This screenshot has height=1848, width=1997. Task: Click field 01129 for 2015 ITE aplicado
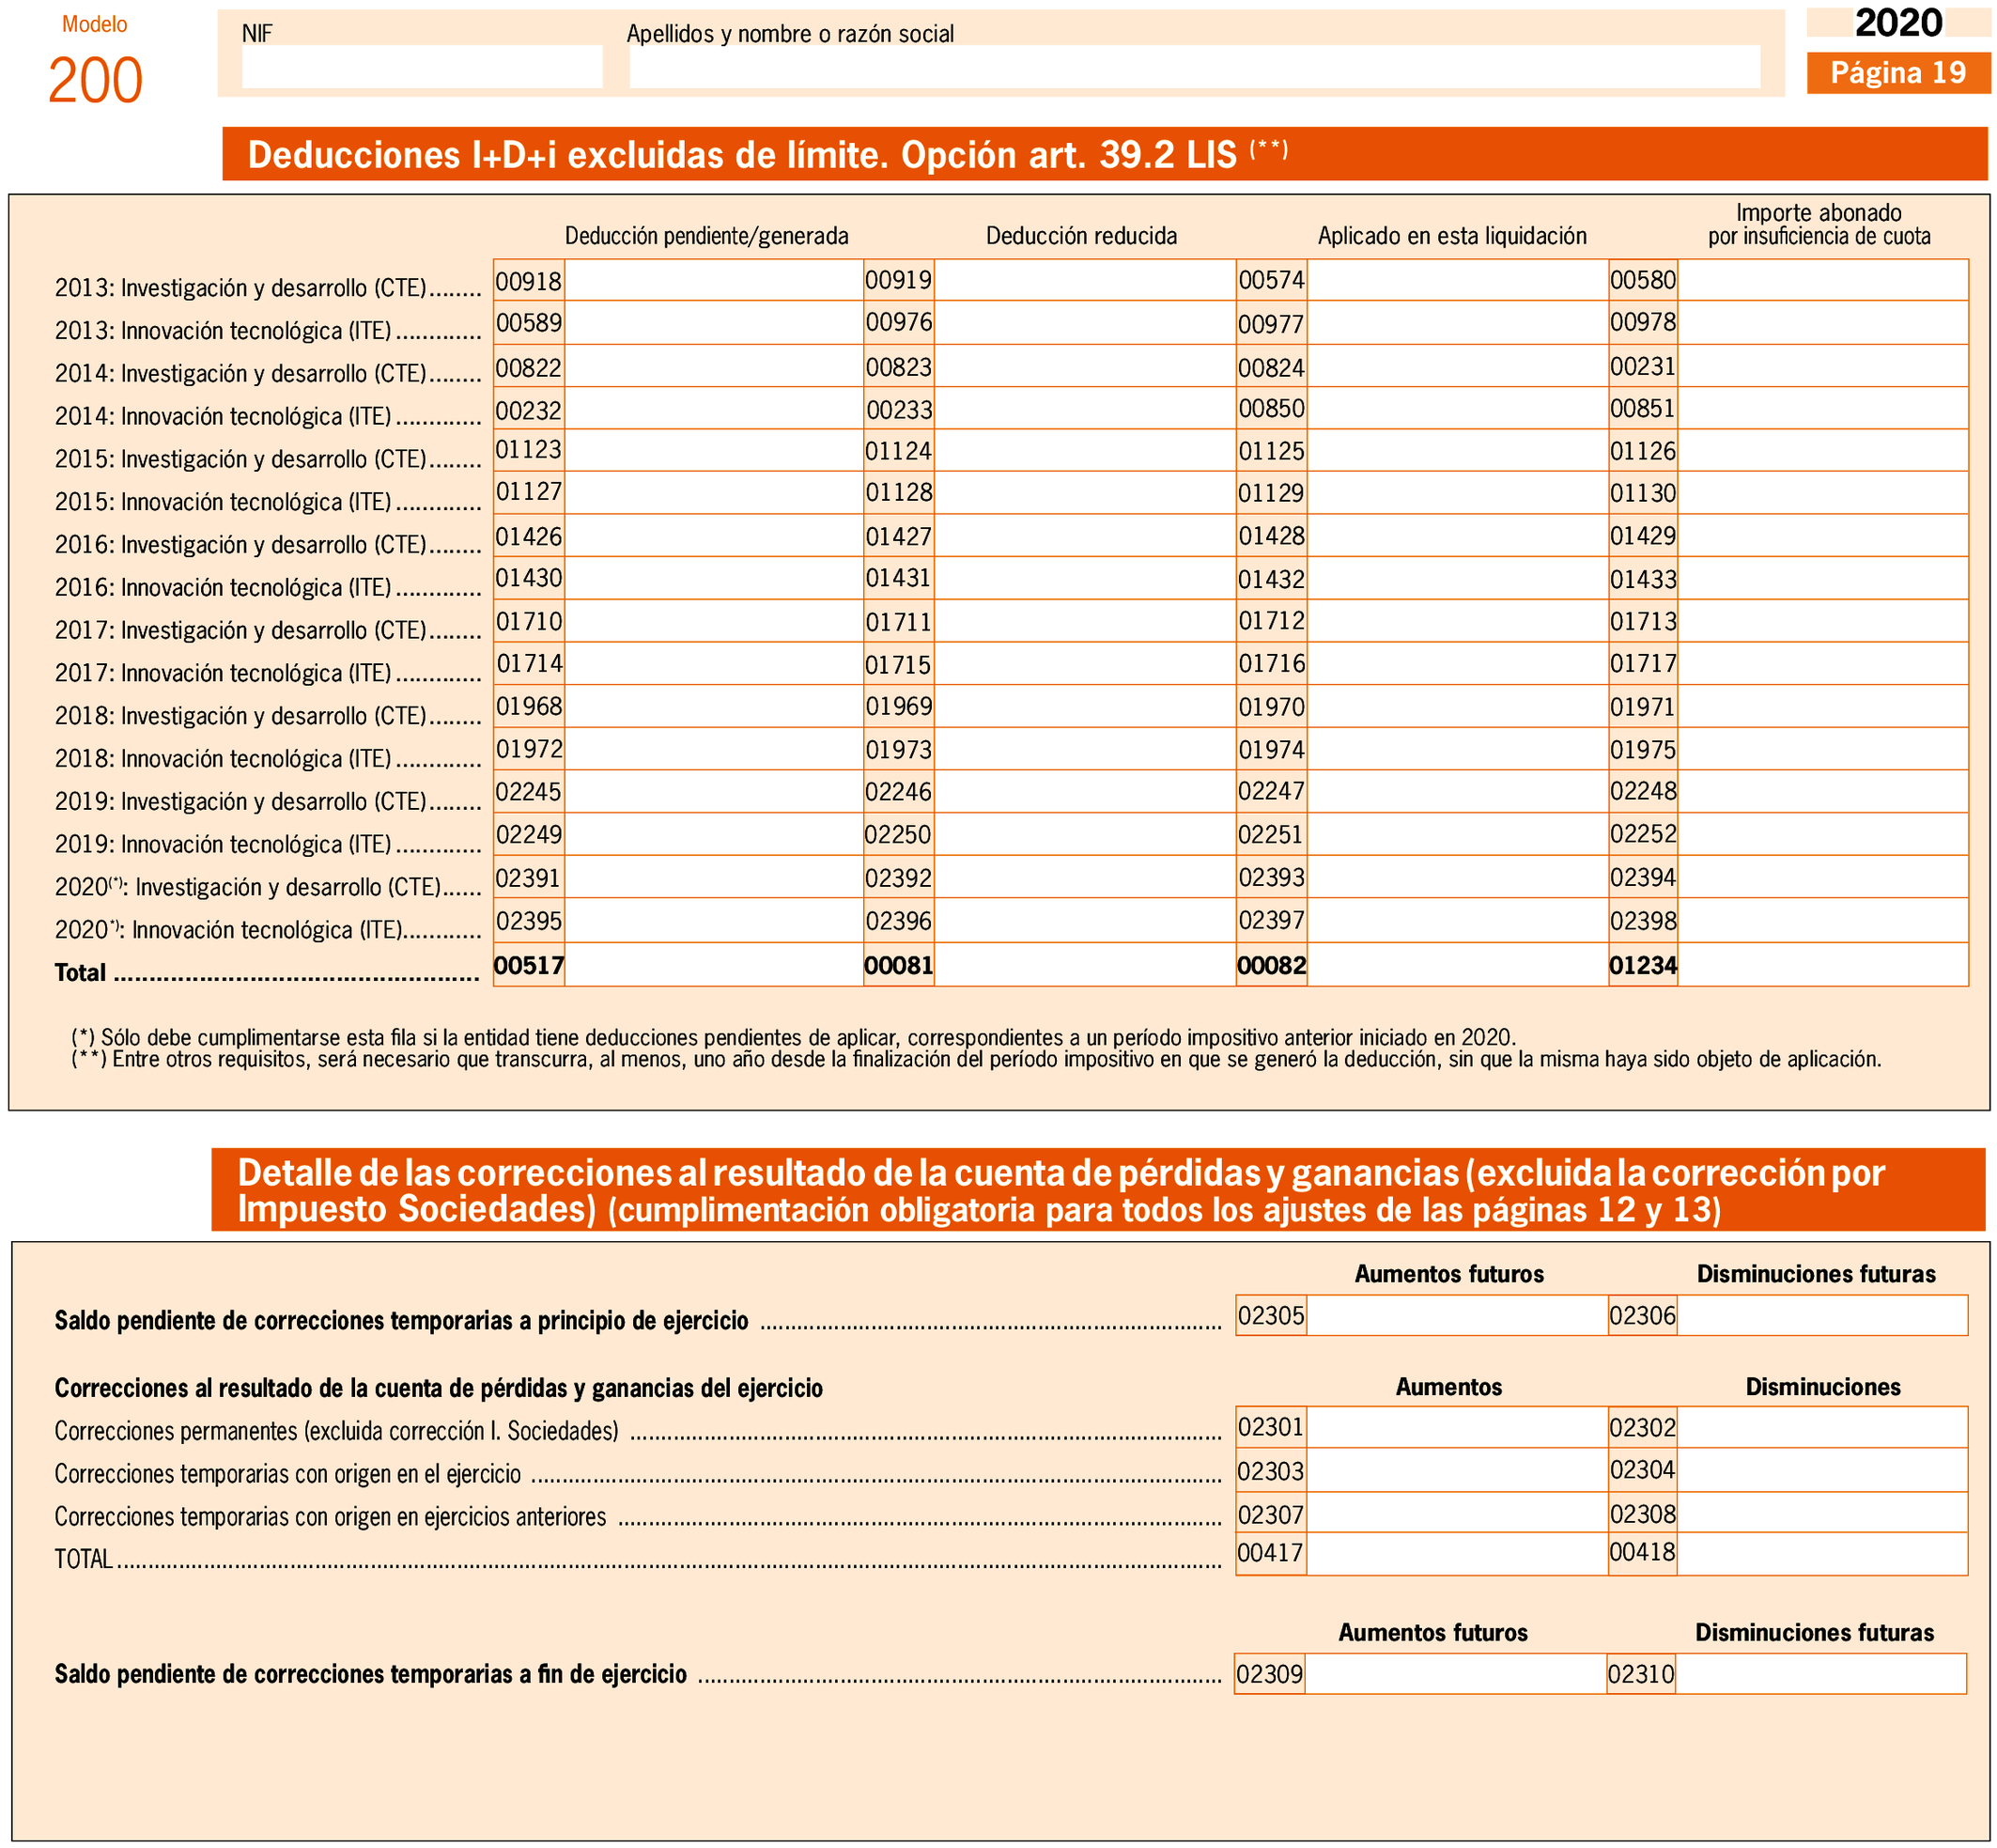pos(1458,494)
